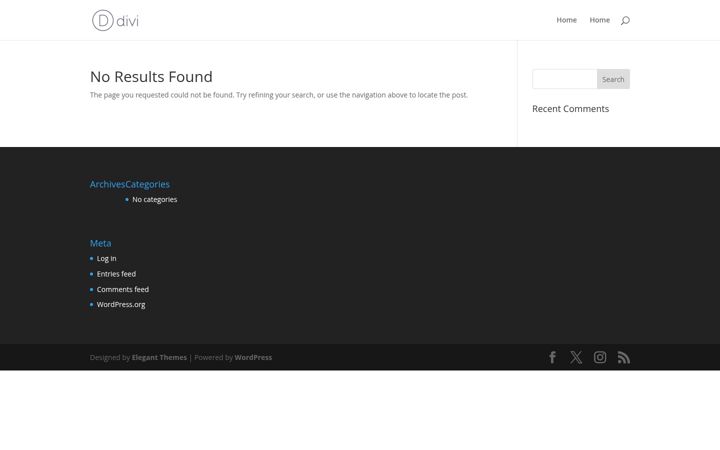Open the header search magnifier icon
Viewport: 720px width, 450px height.
(625, 20)
